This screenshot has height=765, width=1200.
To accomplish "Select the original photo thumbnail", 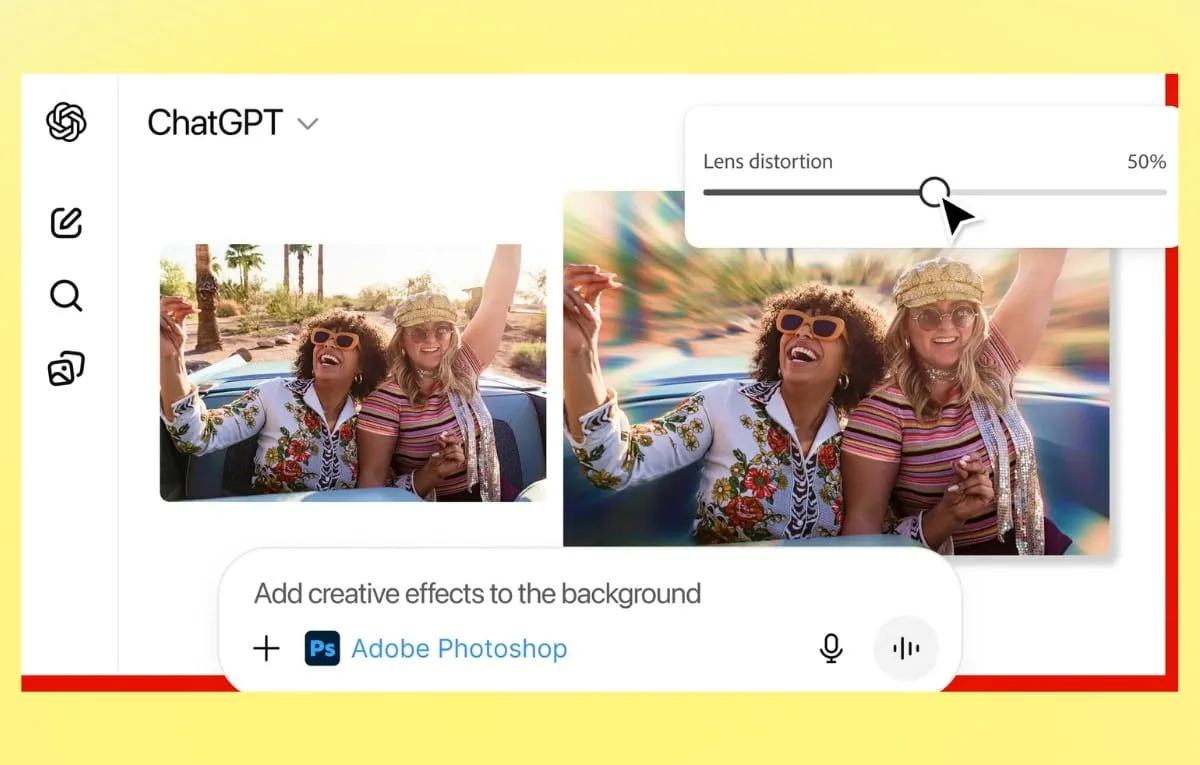I will (x=353, y=372).
